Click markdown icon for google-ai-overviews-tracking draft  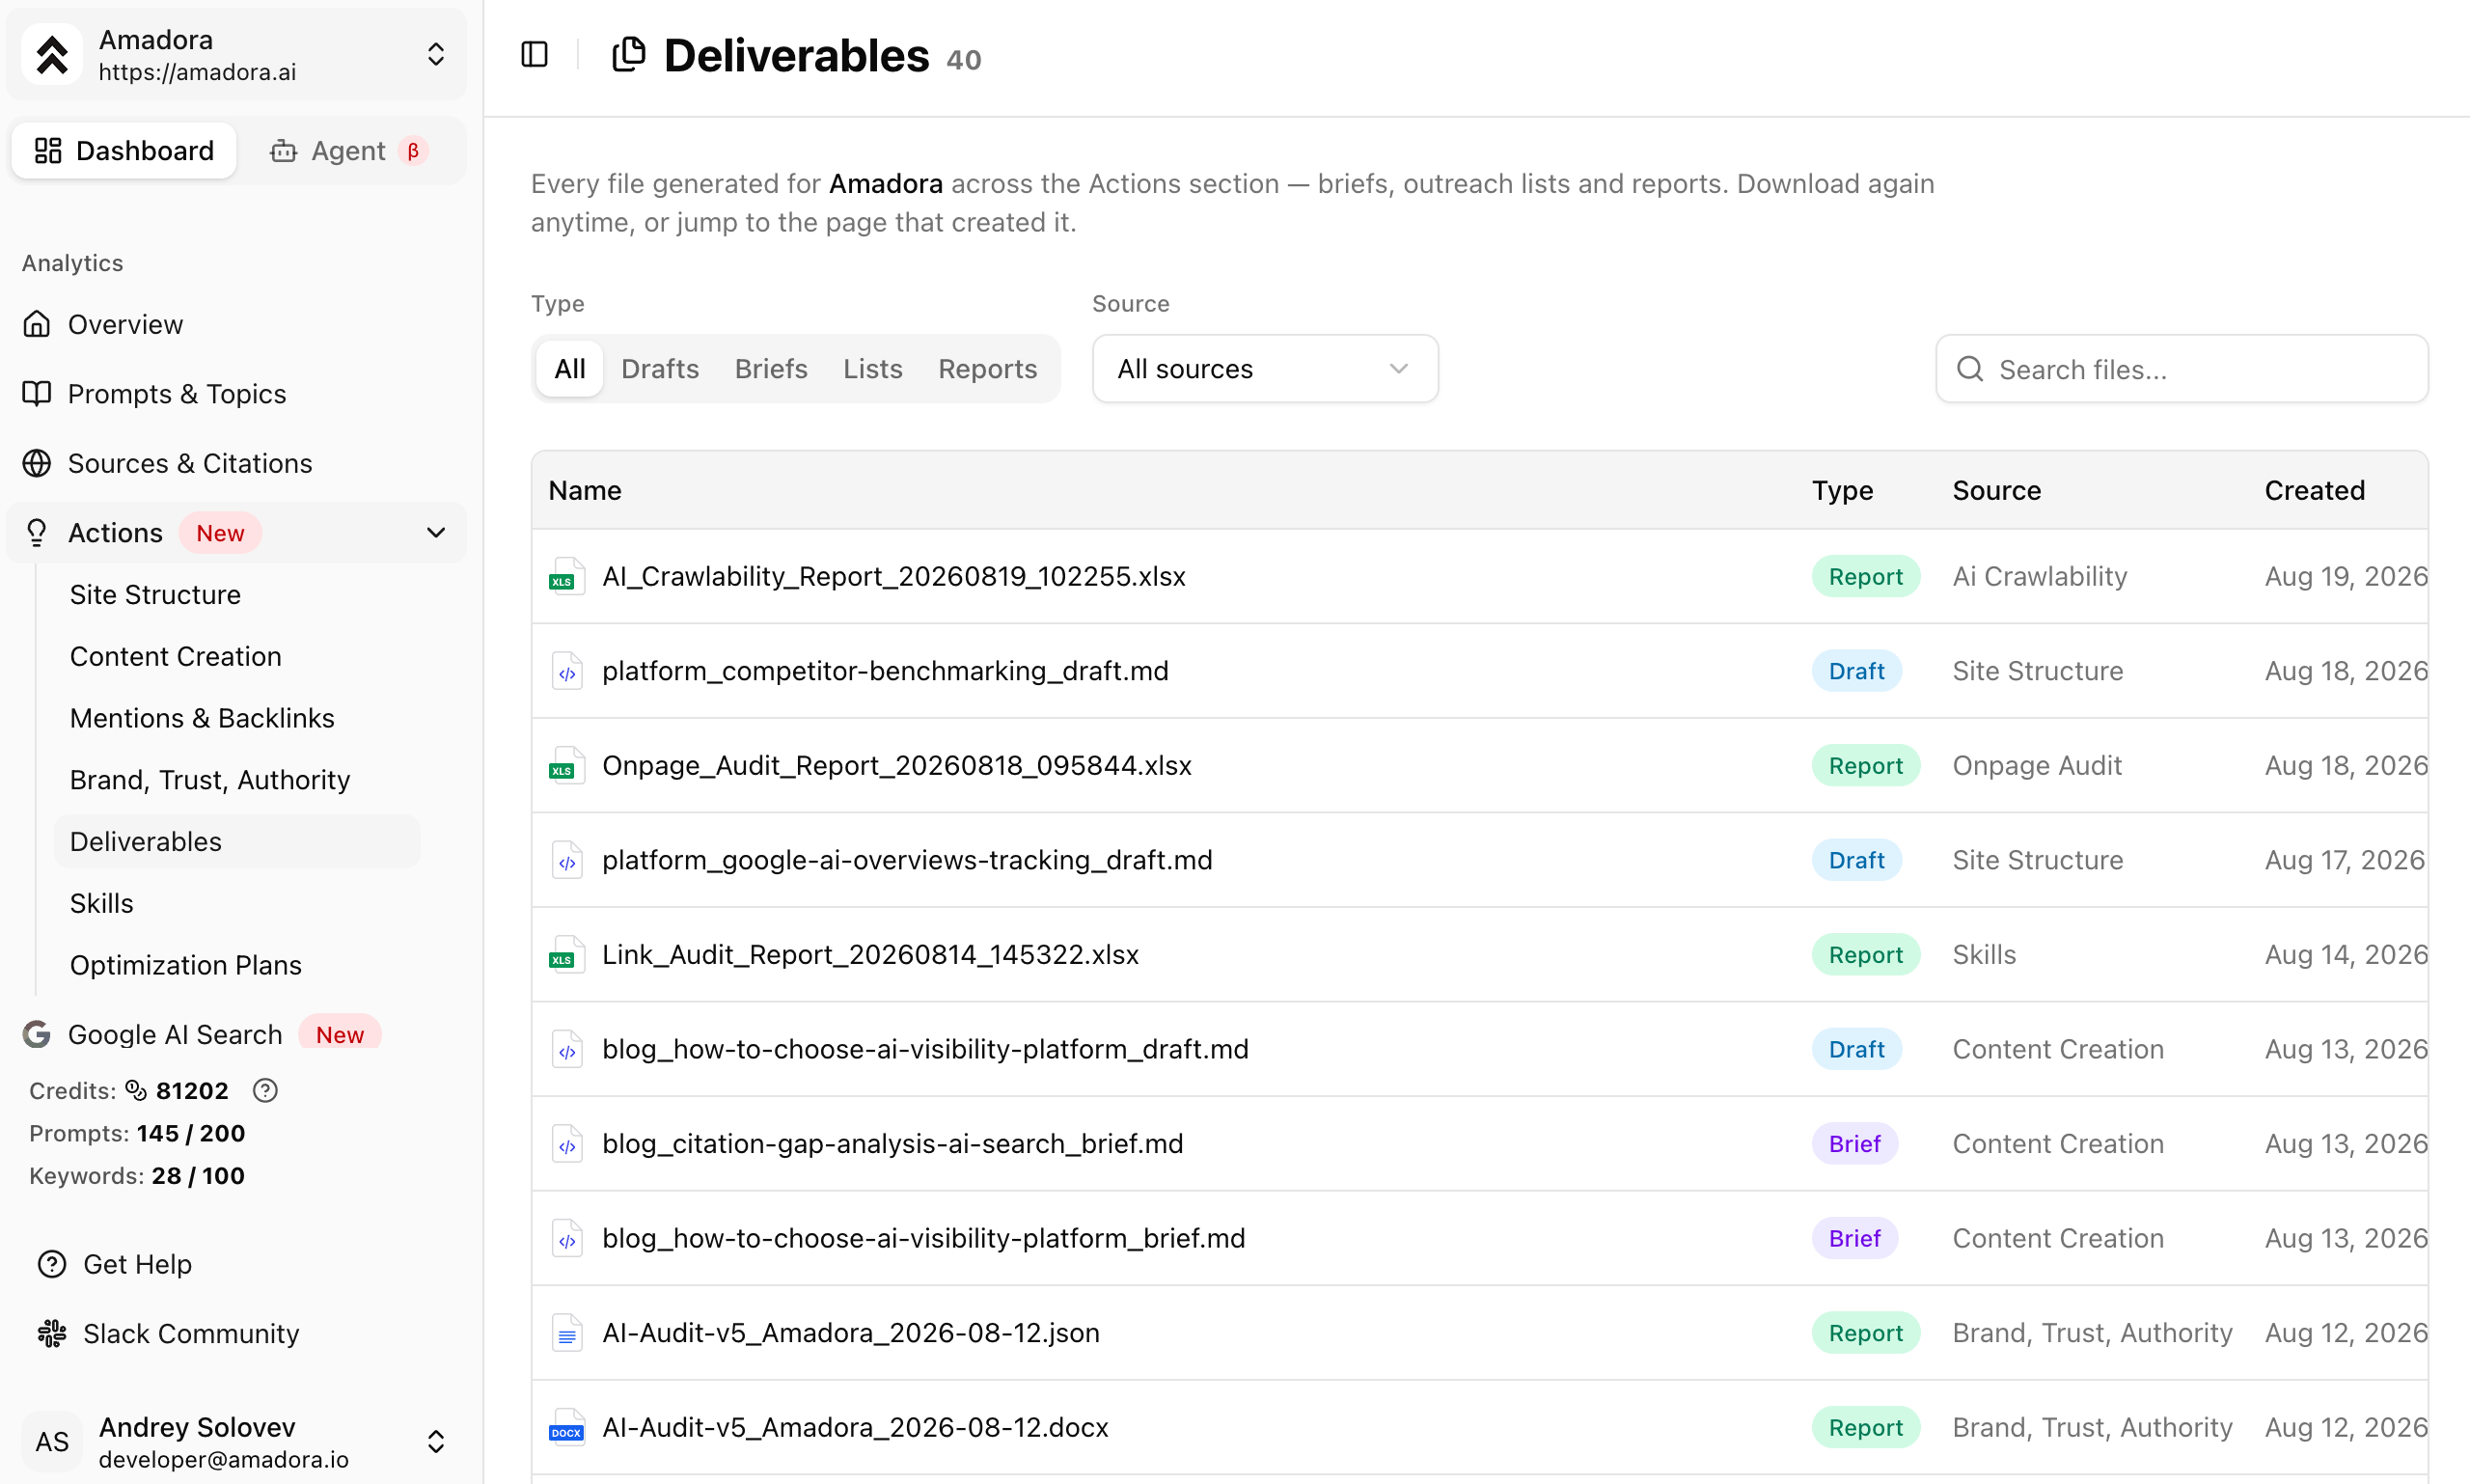[x=567, y=860]
